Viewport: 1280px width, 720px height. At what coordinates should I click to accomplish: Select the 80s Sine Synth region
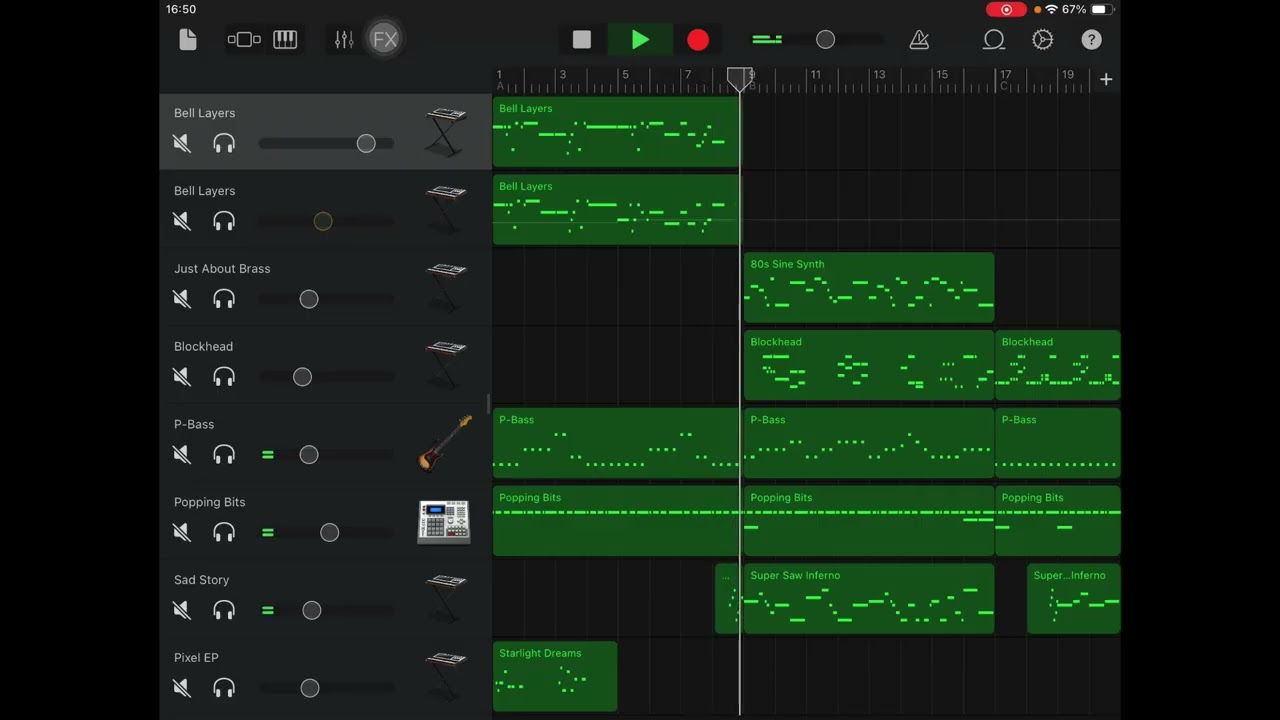(x=868, y=287)
